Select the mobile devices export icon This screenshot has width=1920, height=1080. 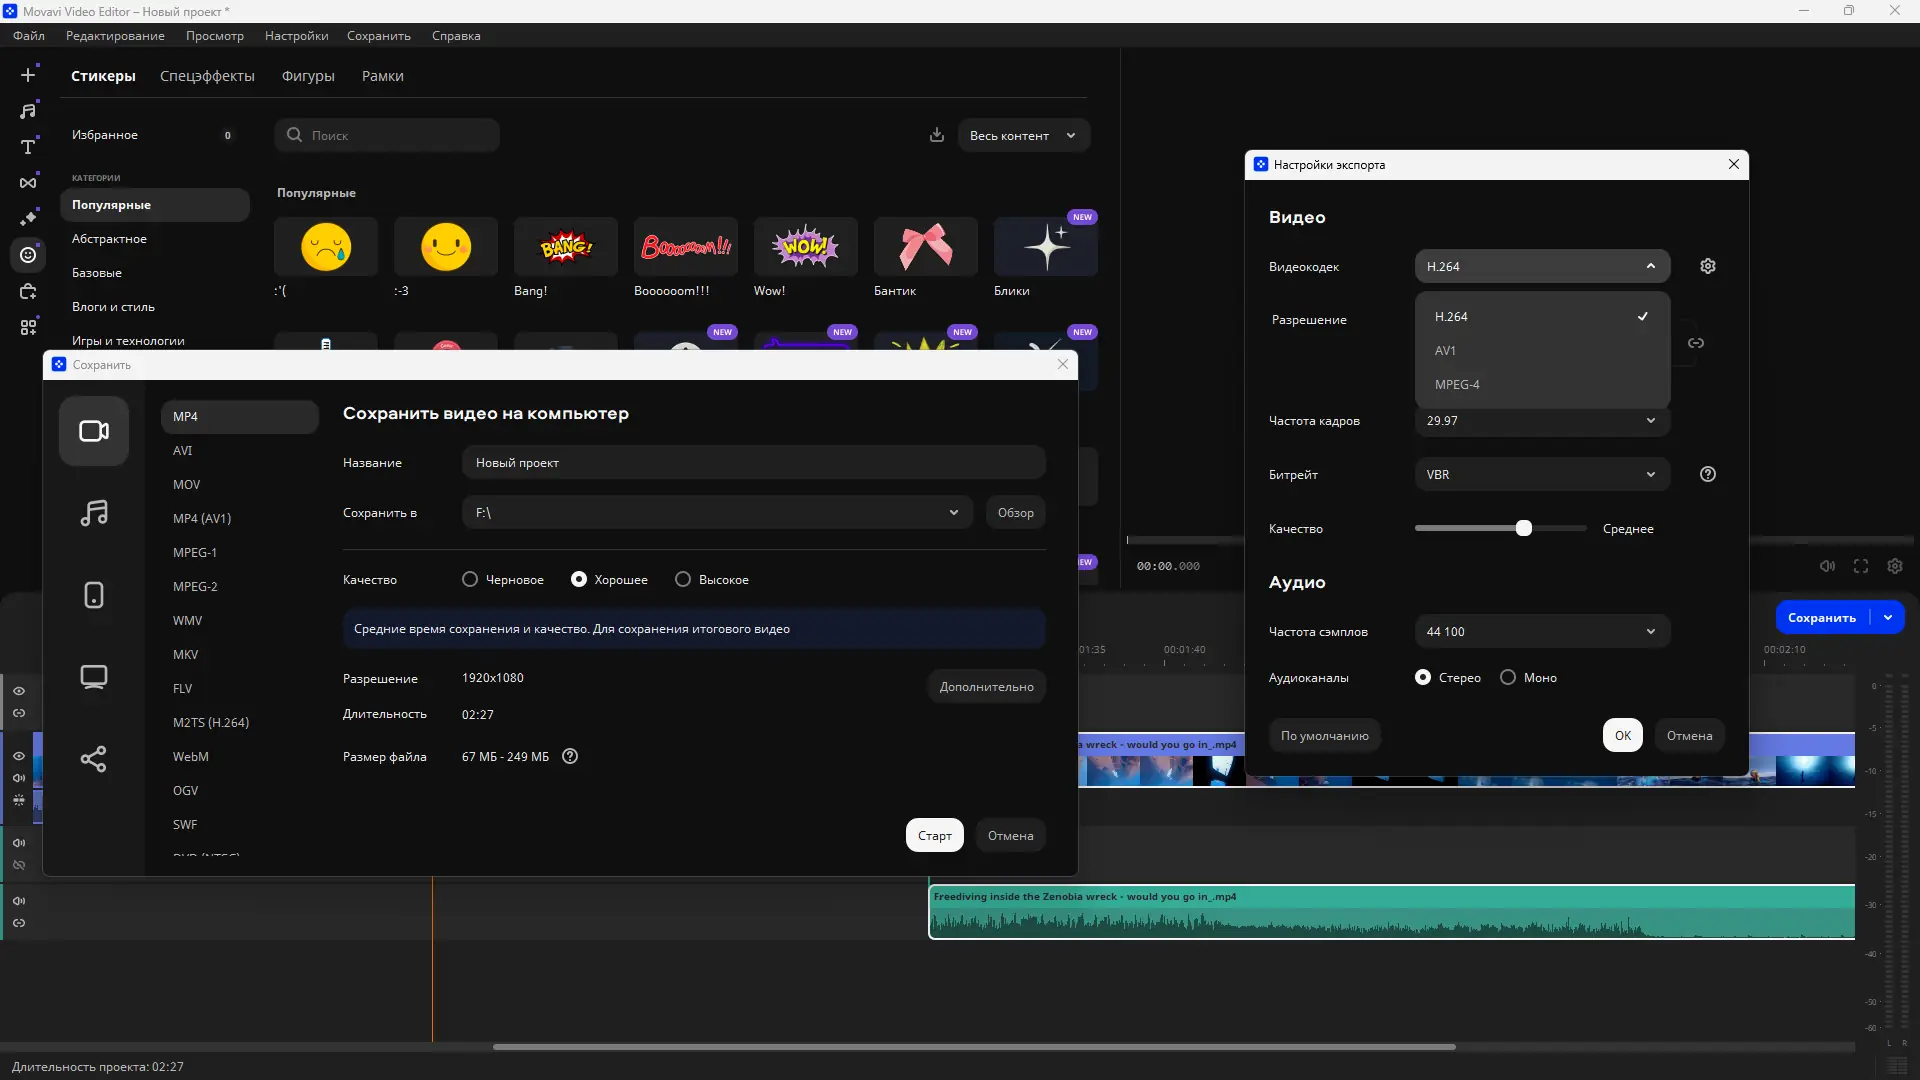pos(94,595)
